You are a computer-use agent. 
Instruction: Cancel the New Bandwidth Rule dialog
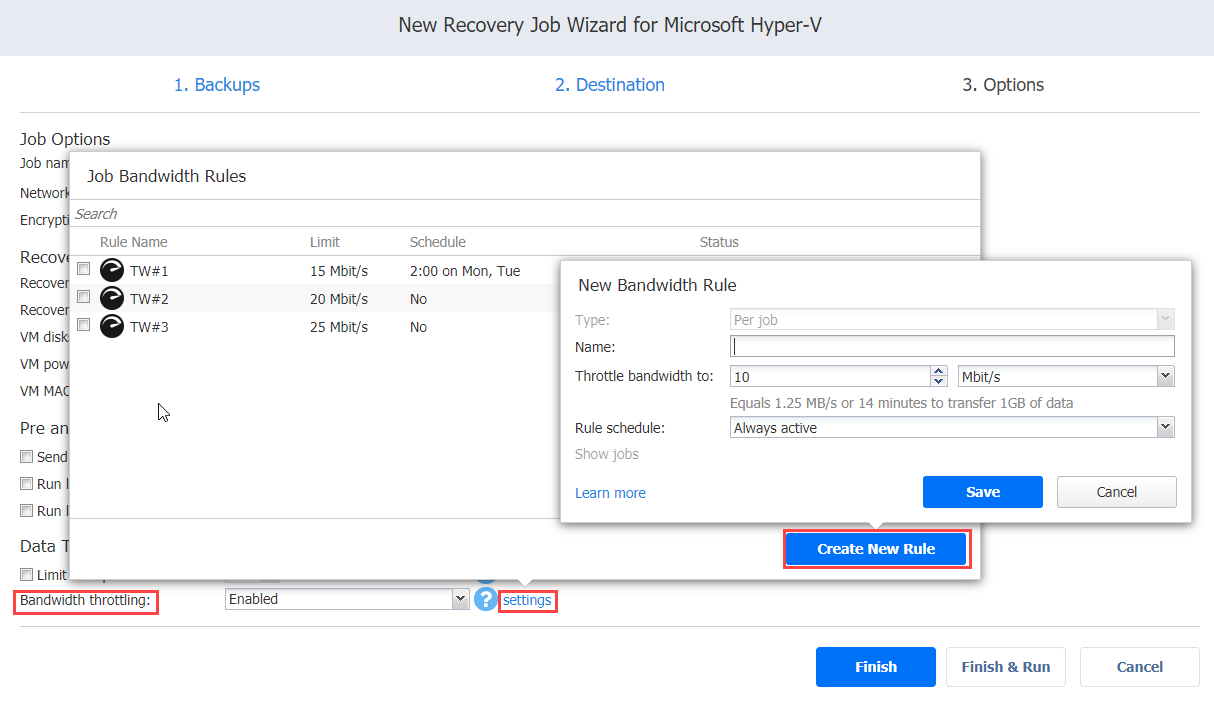[1117, 492]
